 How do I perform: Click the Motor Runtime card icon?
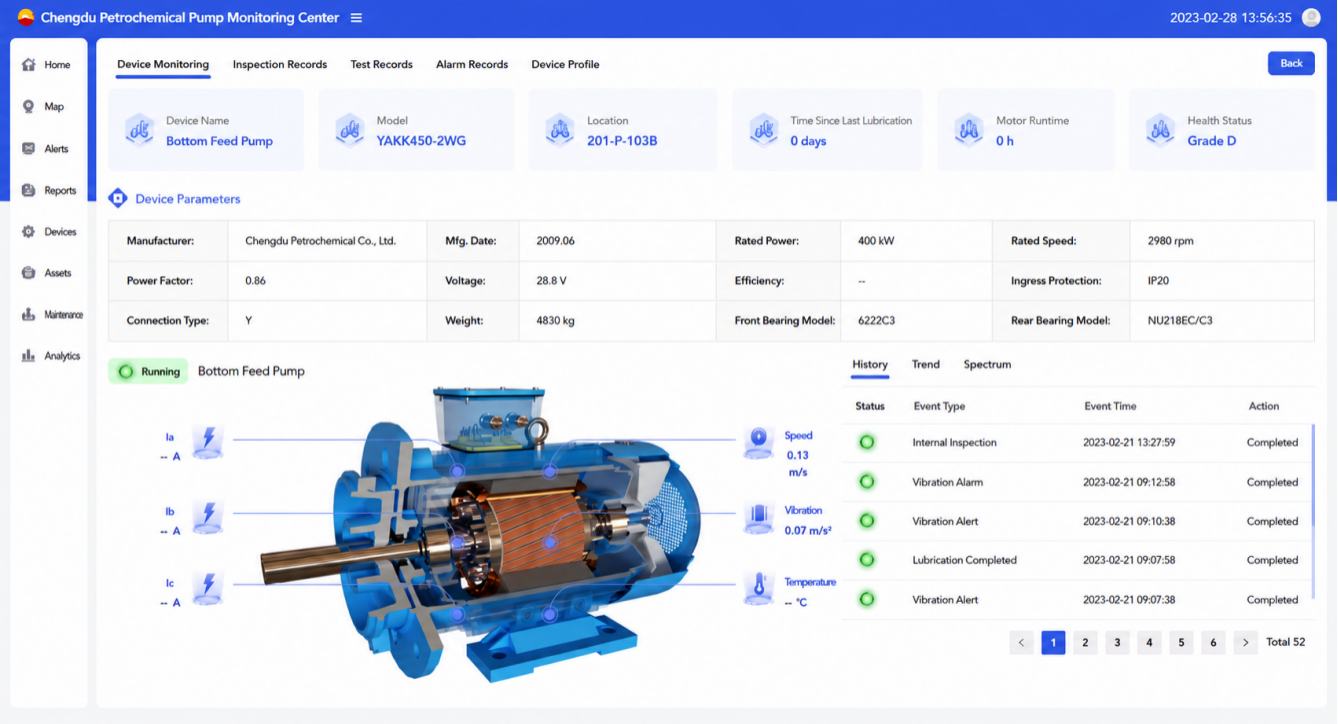[x=969, y=130]
